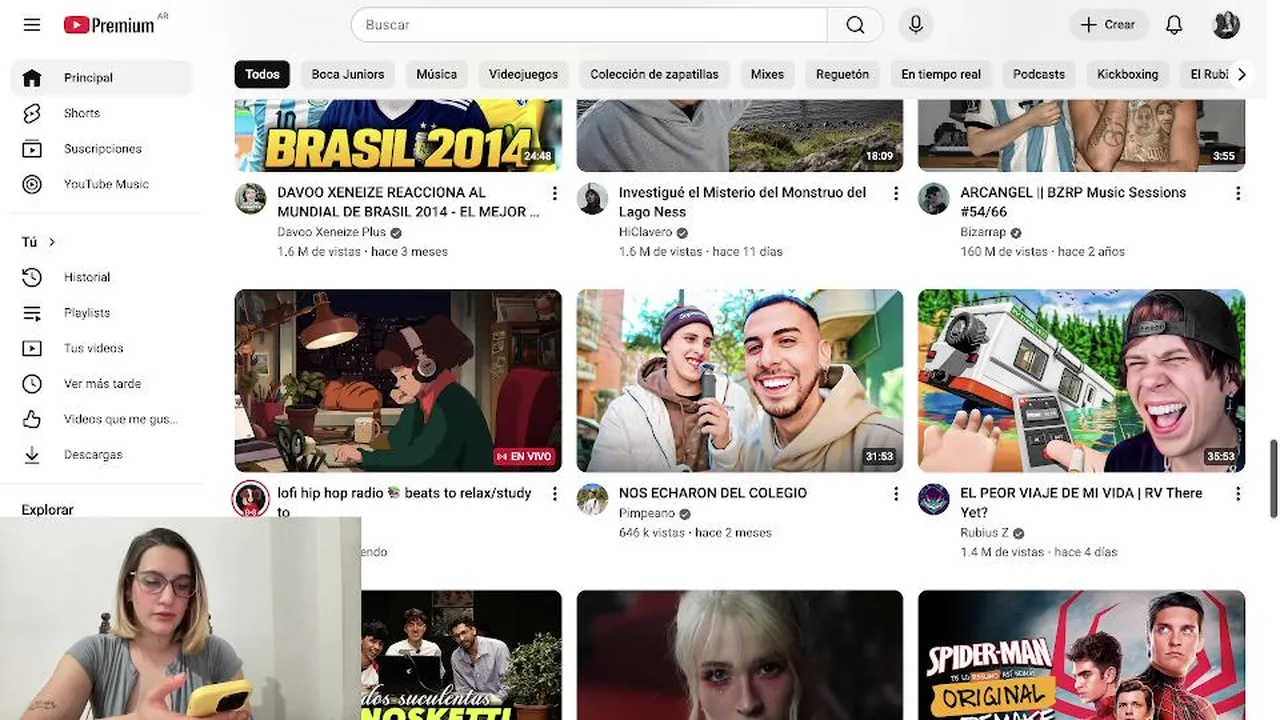Play the RV There Yet thumbnail

[x=1082, y=381]
